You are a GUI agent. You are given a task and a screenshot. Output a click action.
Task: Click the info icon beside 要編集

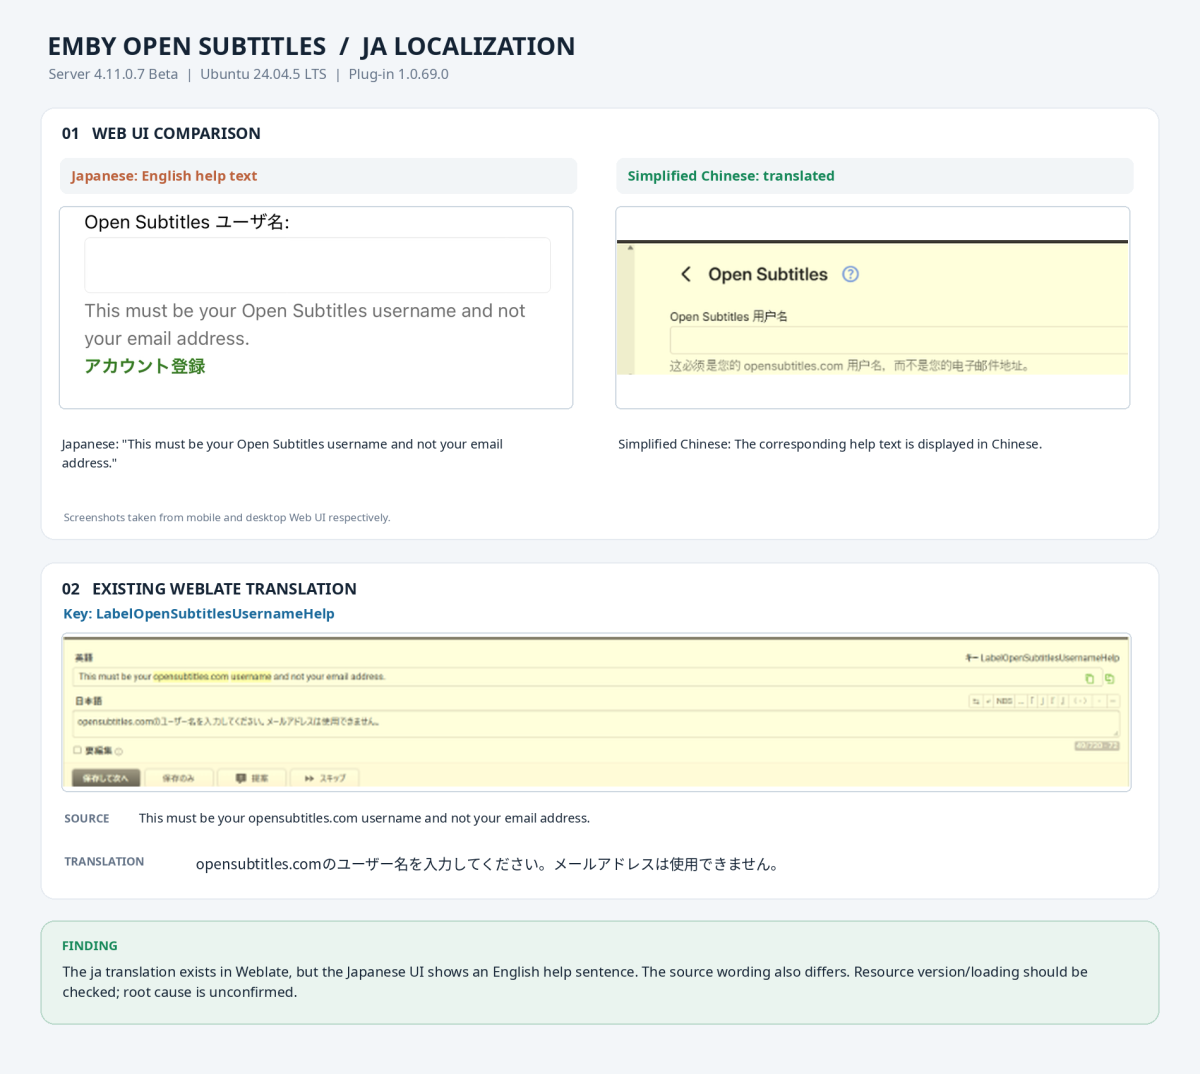pos(119,751)
